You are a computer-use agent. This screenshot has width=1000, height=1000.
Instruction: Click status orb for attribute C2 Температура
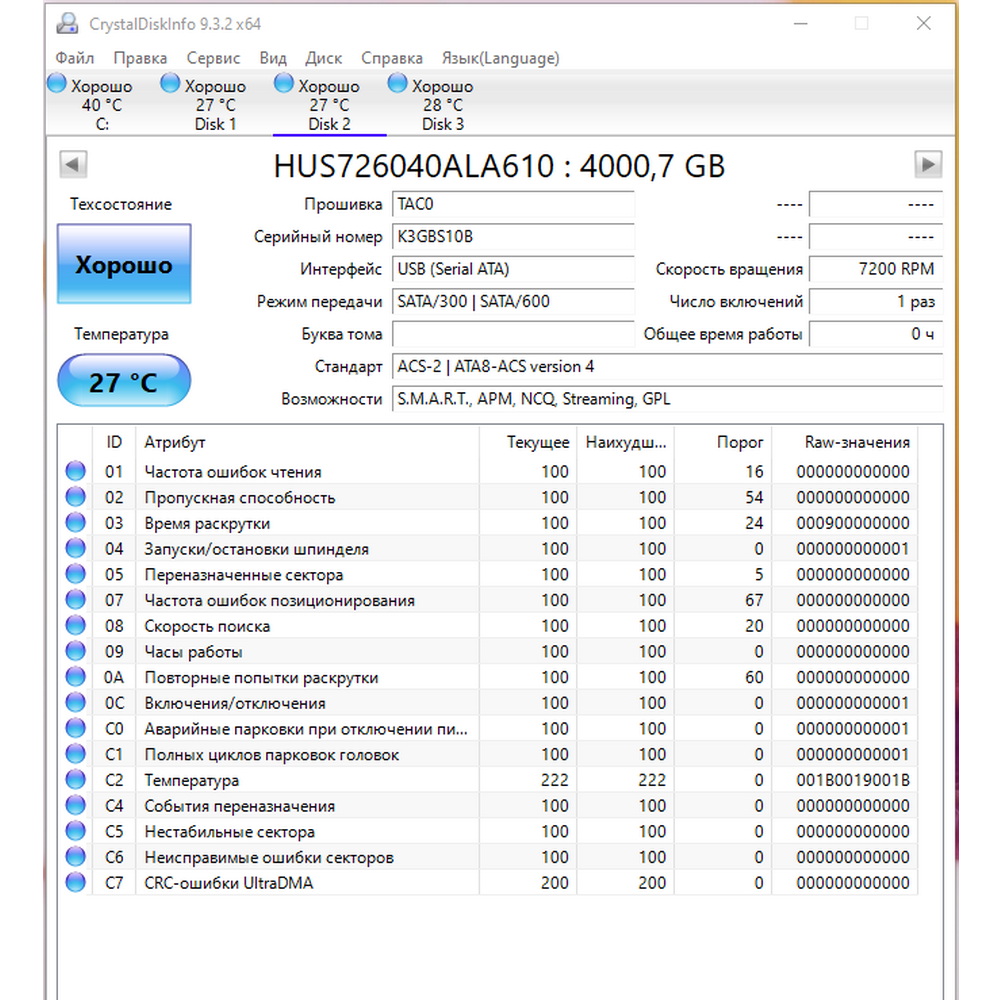click(75, 779)
